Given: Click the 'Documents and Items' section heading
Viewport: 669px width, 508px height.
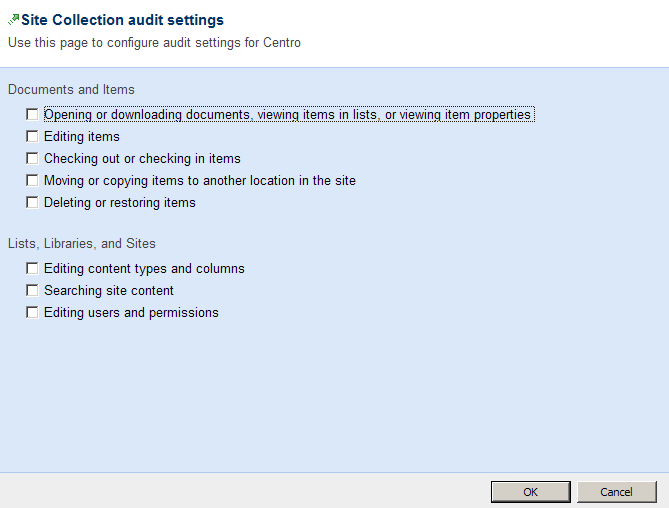Looking at the screenshot, I should coord(71,90).
